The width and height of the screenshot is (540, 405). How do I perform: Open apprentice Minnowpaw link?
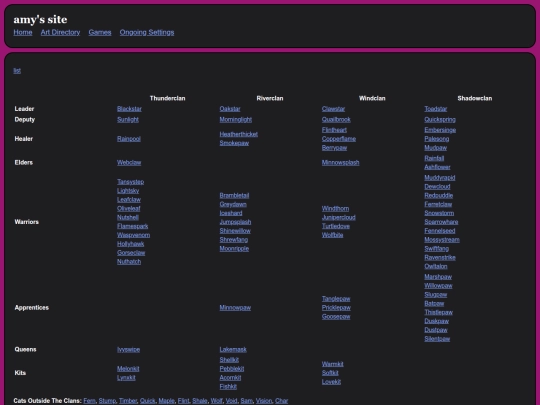coord(235,308)
